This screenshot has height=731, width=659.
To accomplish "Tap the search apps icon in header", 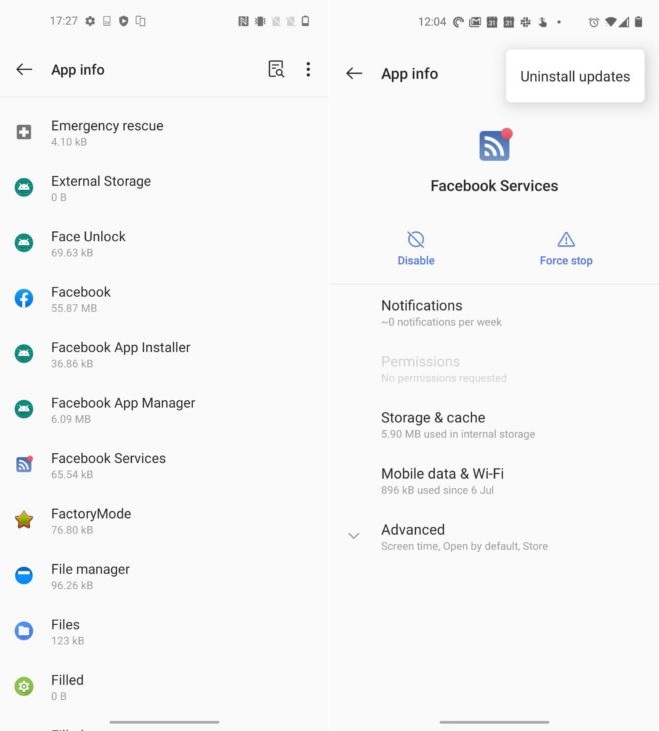I will coord(276,69).
